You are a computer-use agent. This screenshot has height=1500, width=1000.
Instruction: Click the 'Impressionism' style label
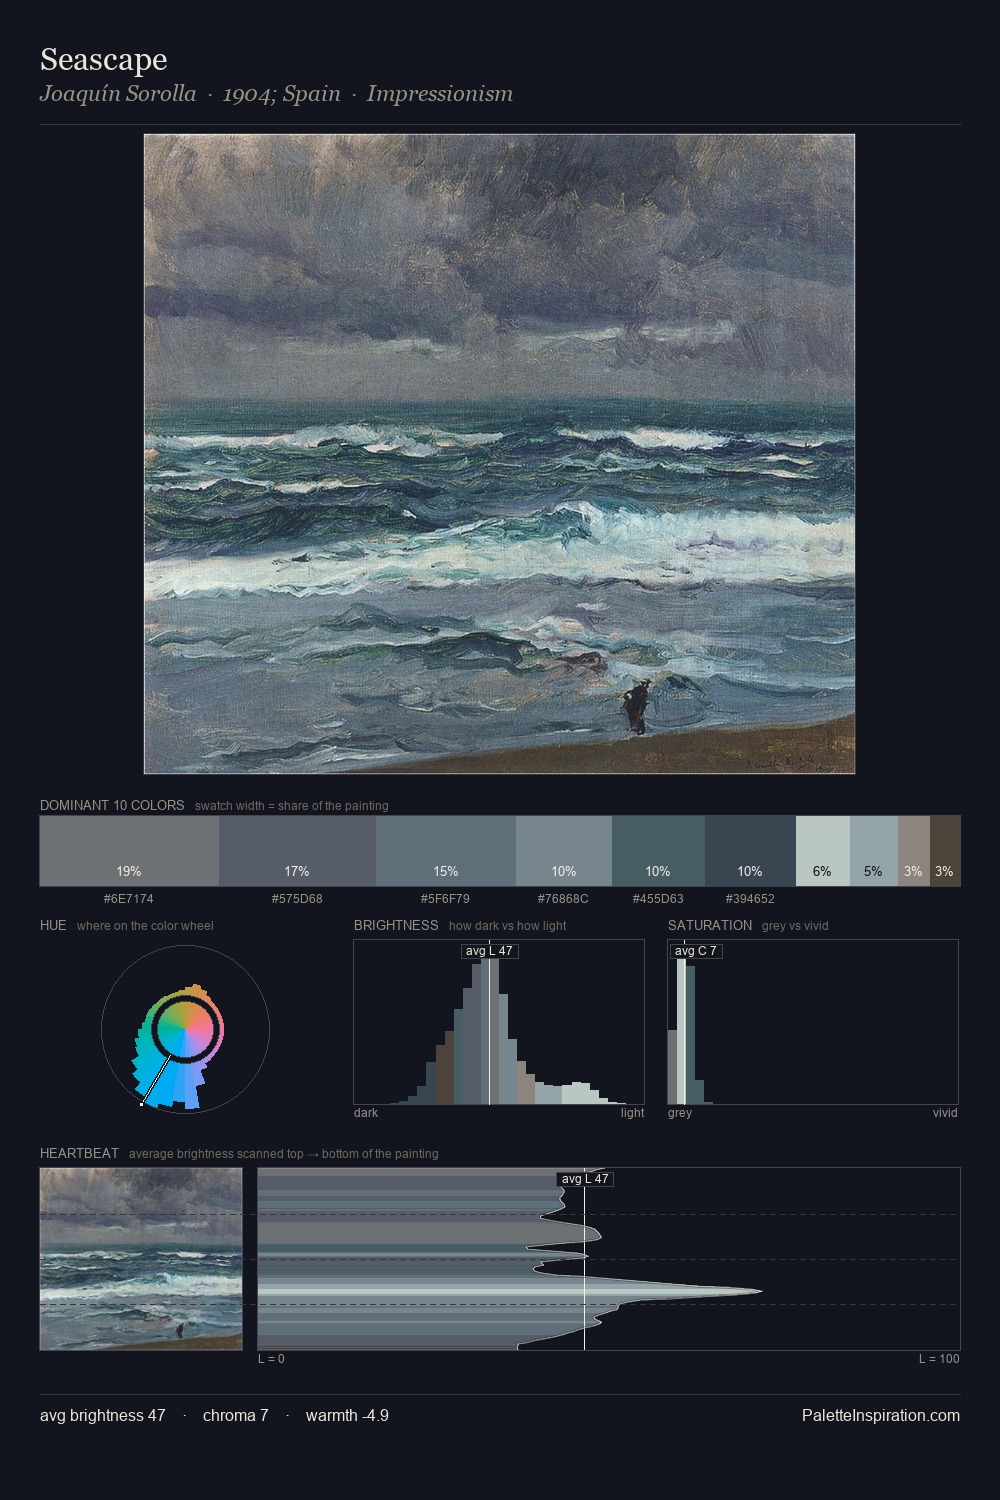tap(440, 94)
